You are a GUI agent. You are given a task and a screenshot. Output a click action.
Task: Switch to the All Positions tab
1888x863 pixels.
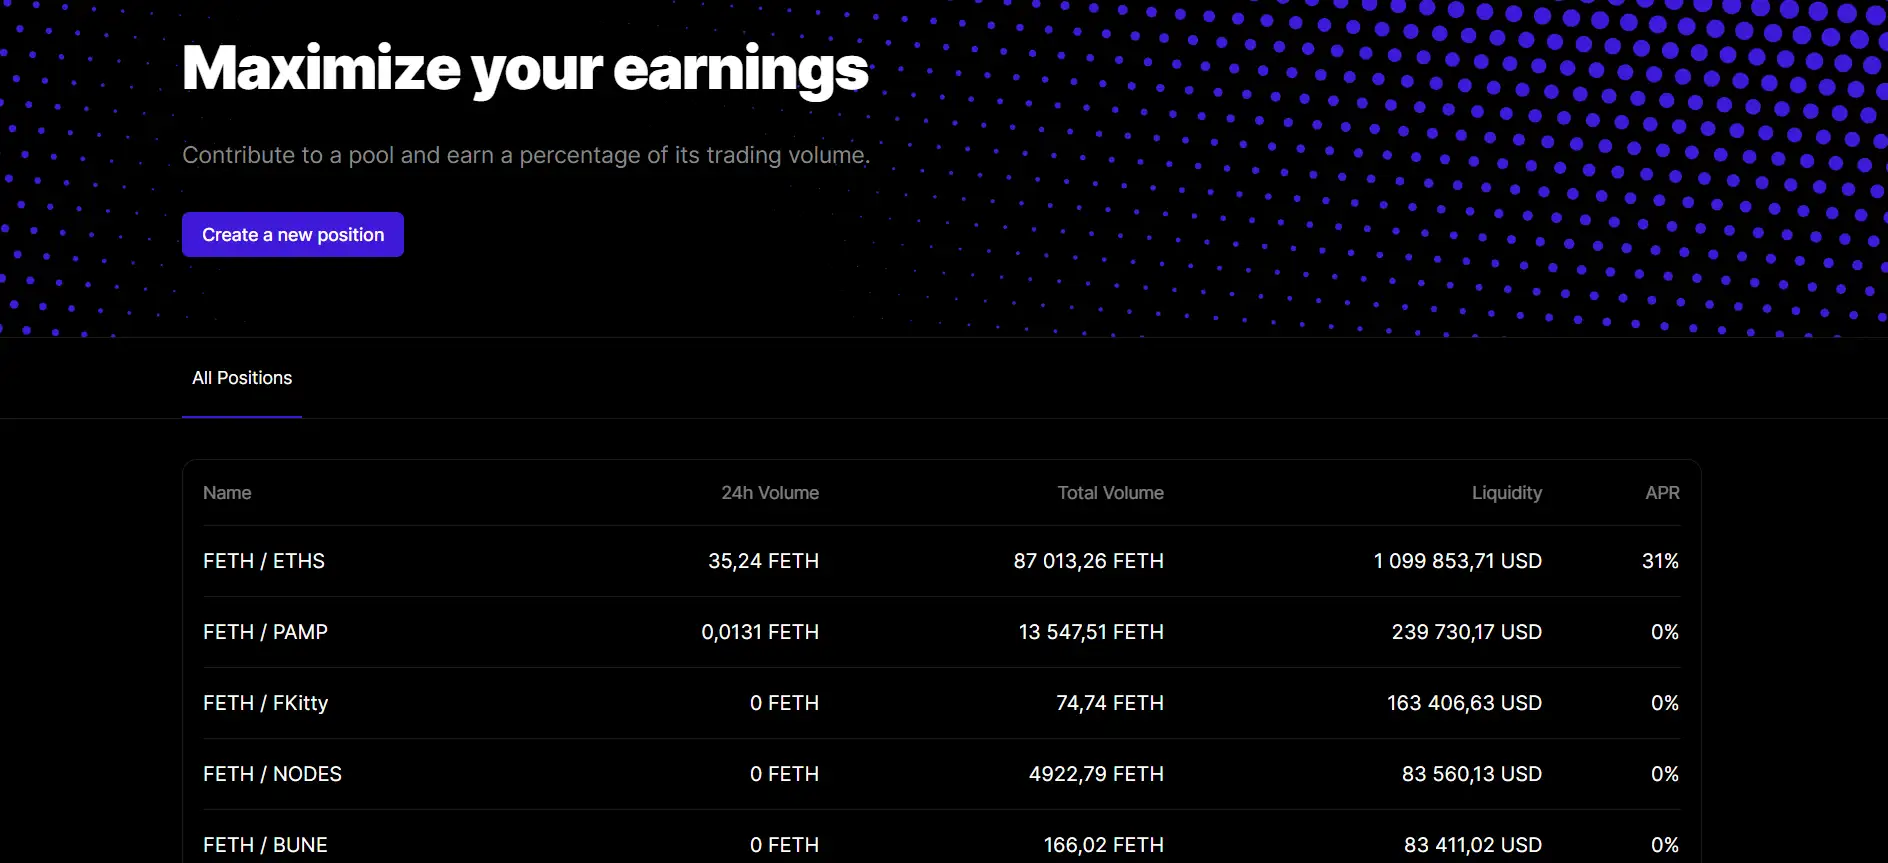242,378
